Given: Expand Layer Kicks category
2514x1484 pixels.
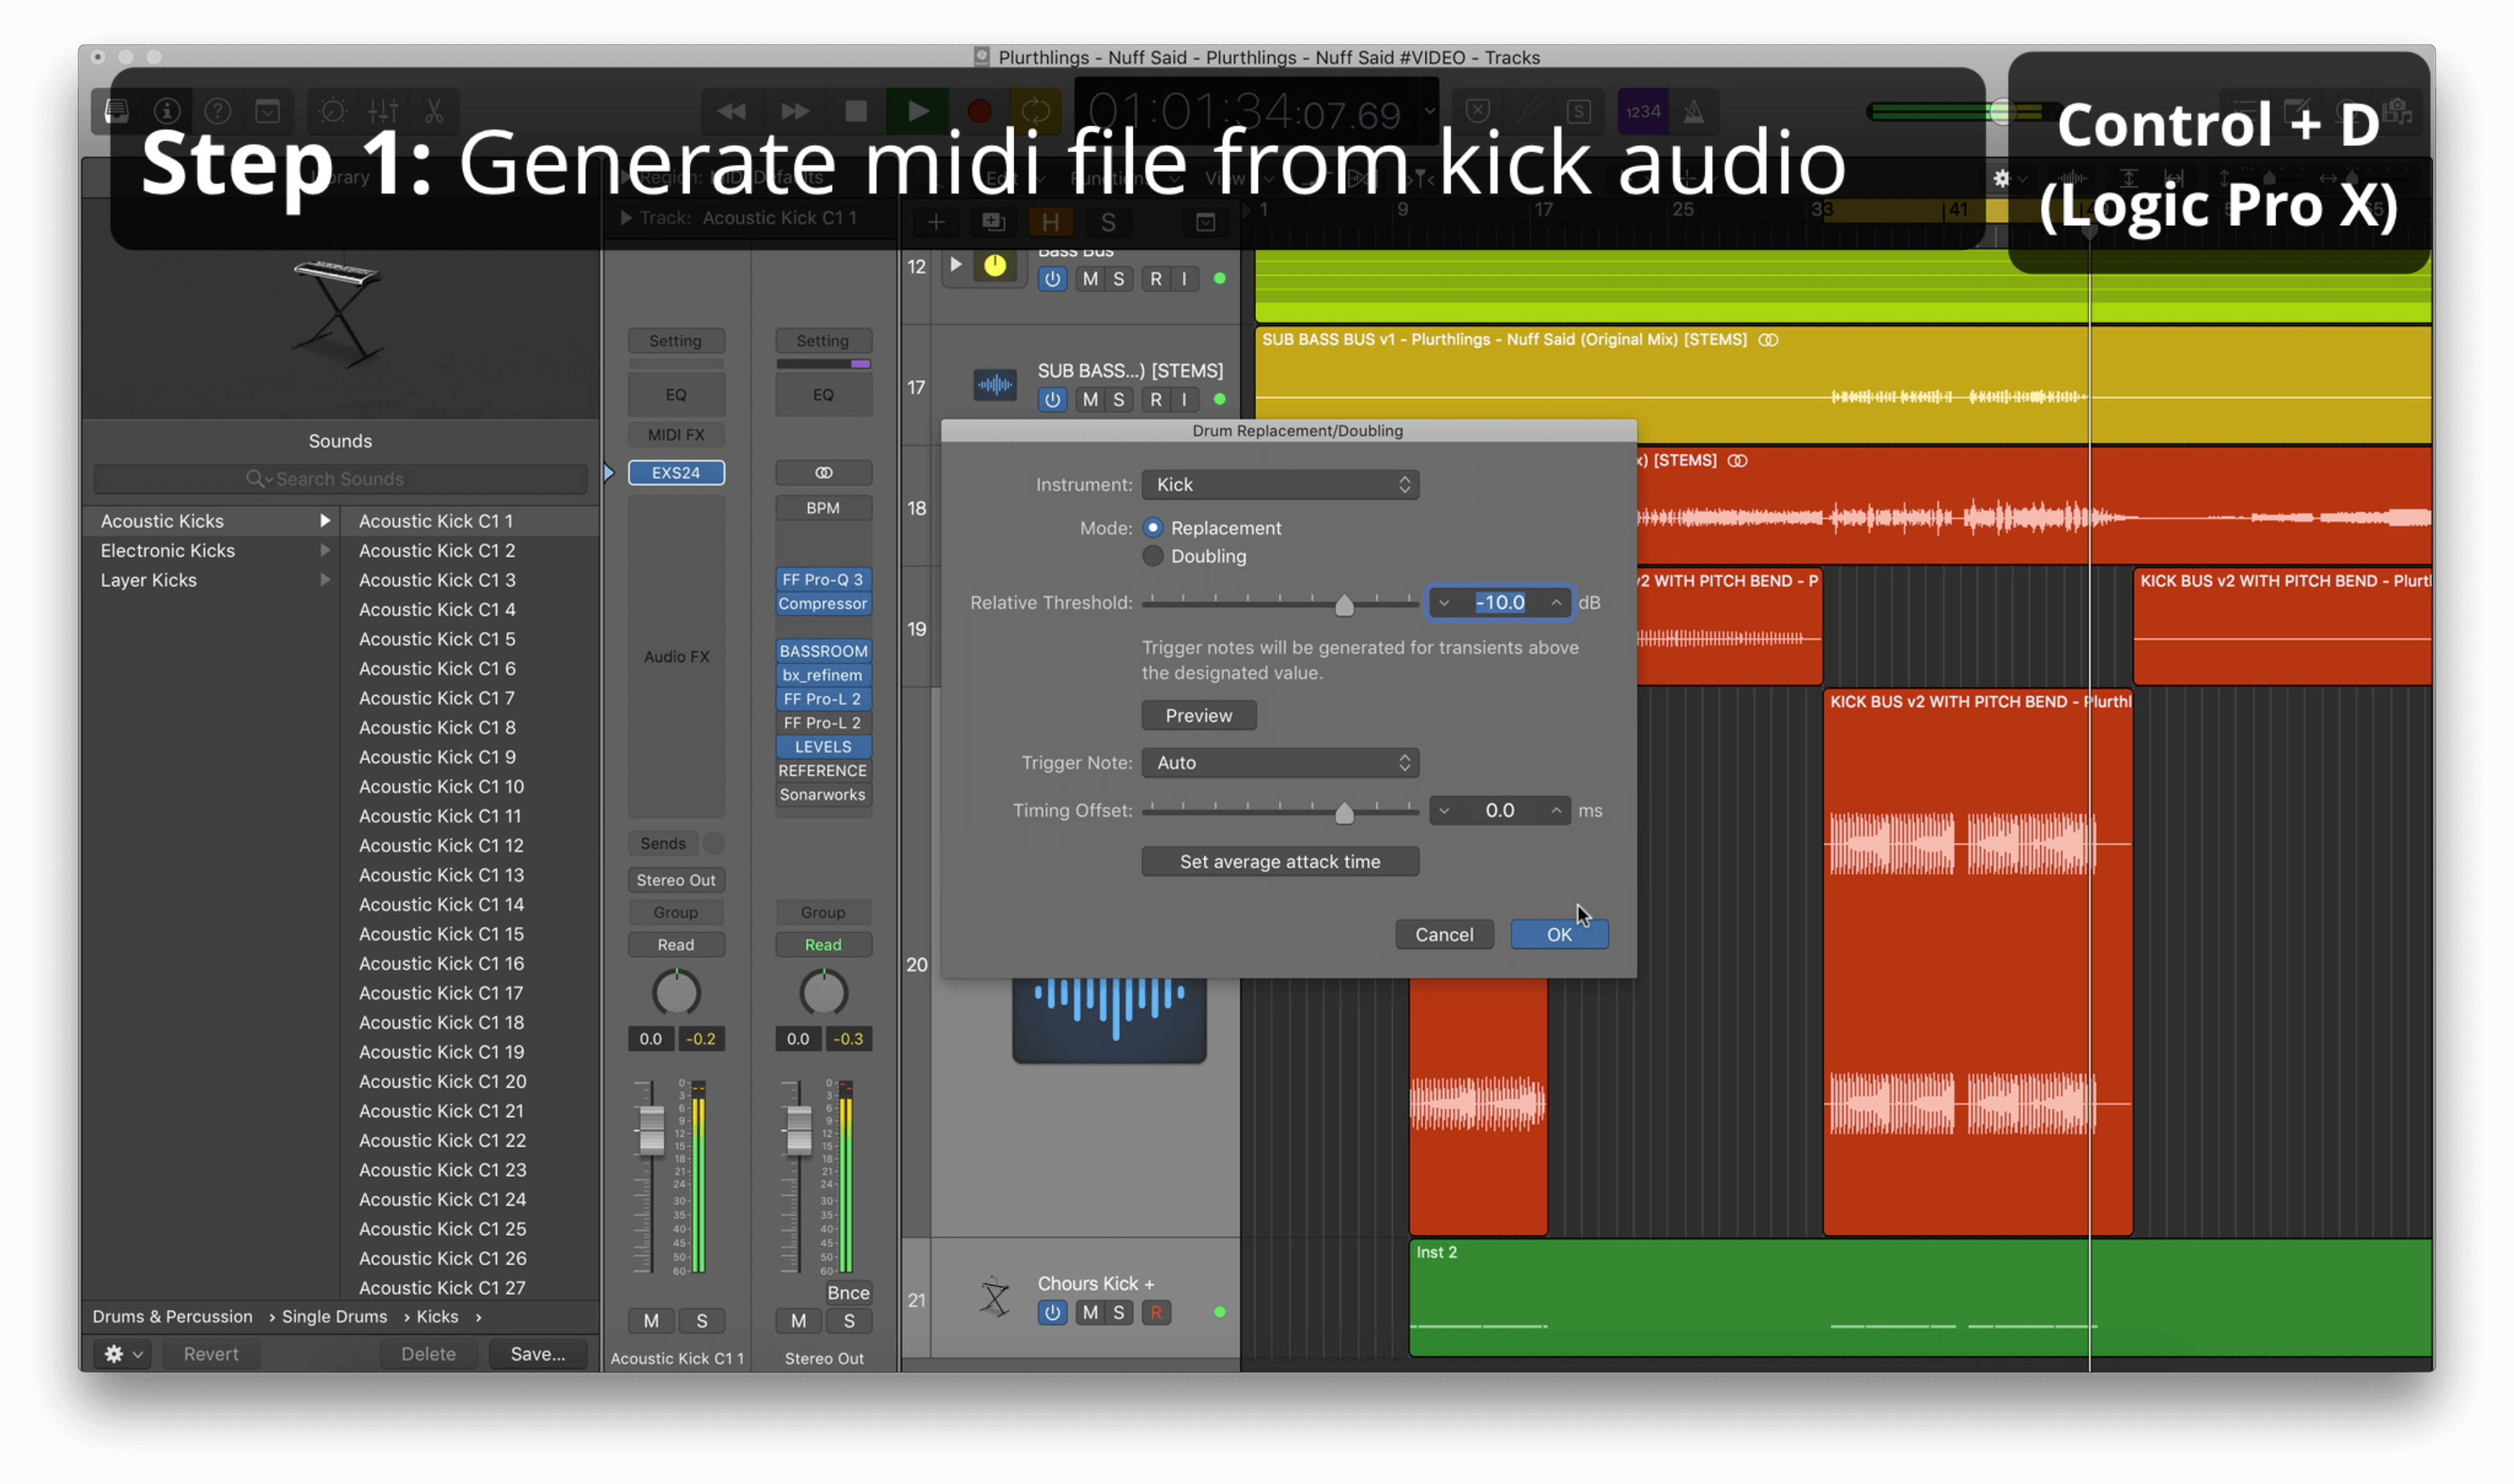Looking at the screenshot, I should coord(325,580).
